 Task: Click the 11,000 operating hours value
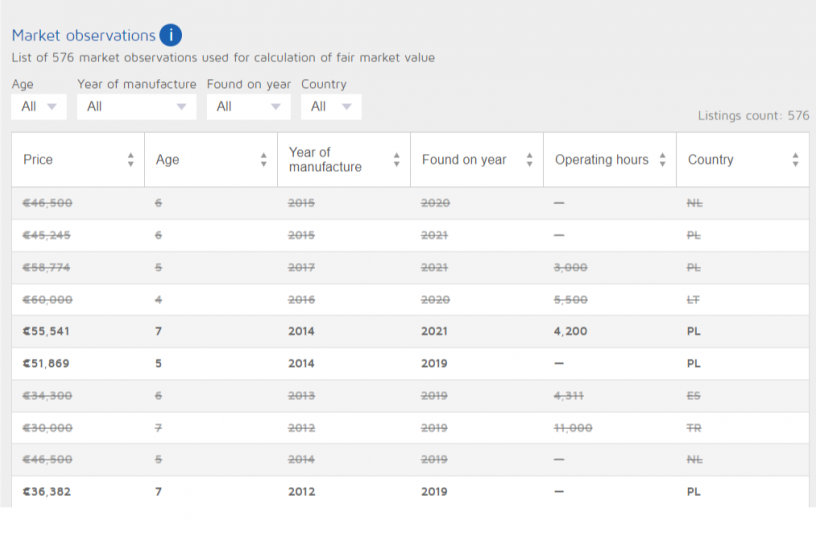pyautogui.click(x=573, y=428)
